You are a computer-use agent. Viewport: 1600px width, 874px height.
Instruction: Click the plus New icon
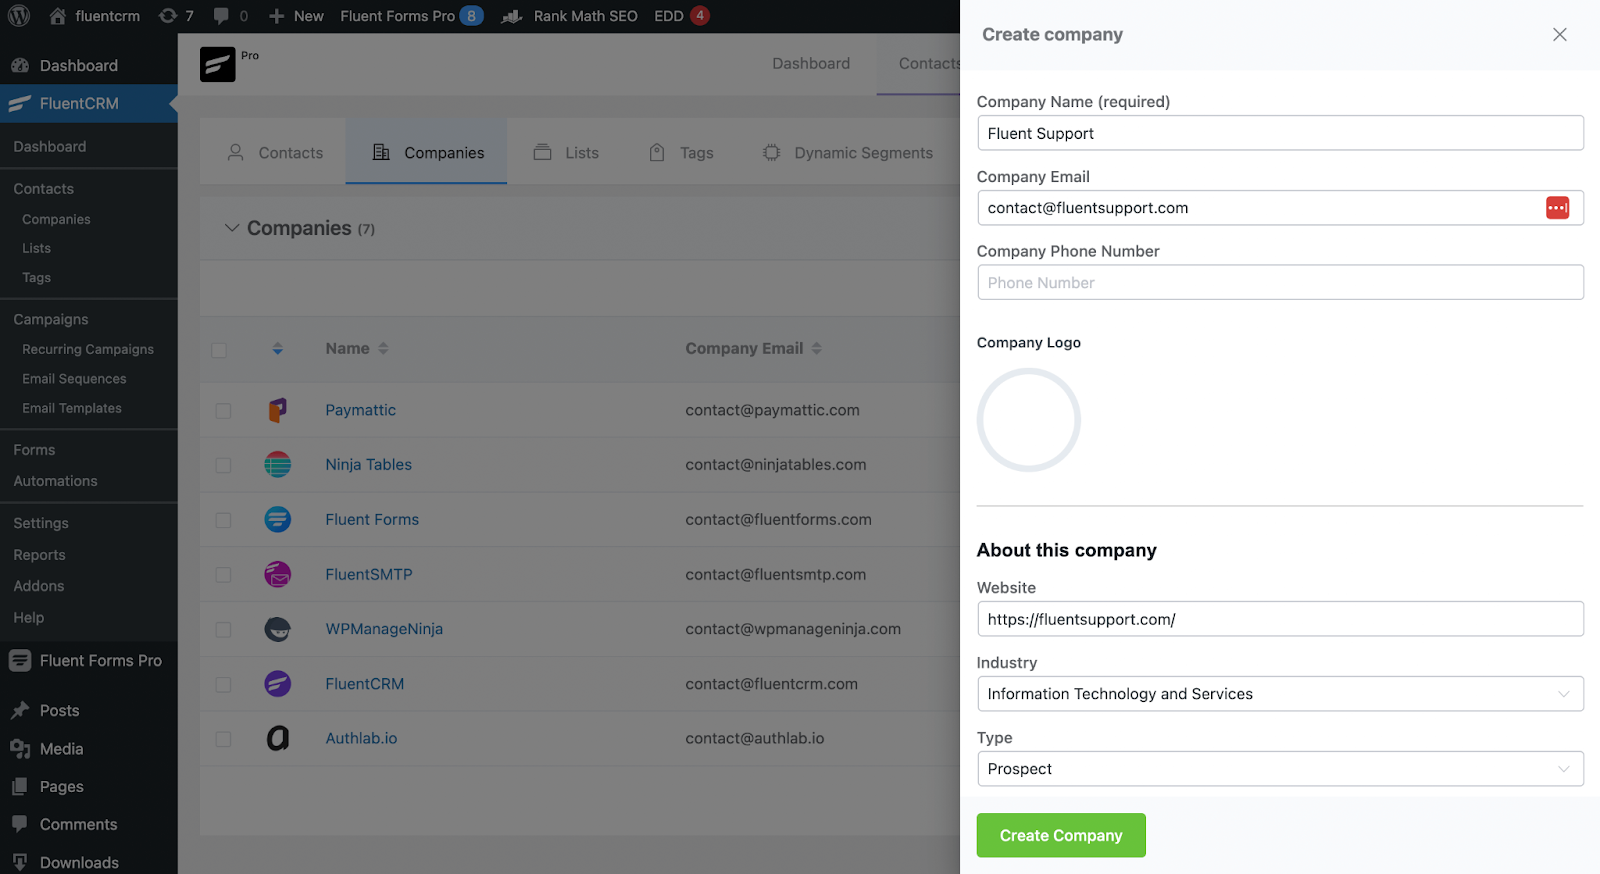(x=277, y=16)
